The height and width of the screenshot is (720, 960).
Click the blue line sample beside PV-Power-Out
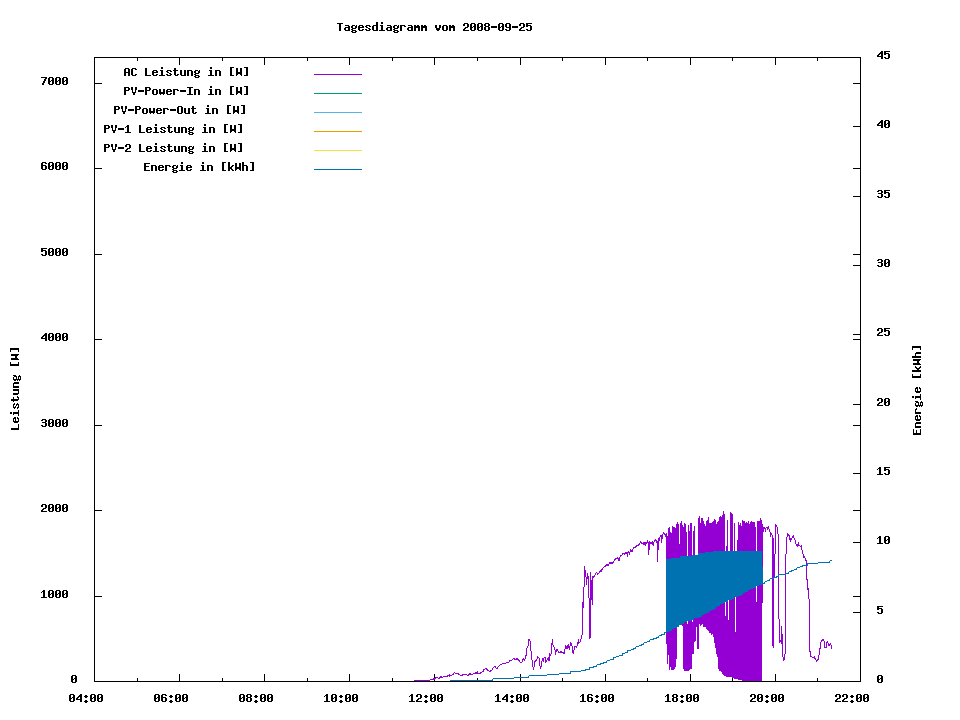(337, 112)
